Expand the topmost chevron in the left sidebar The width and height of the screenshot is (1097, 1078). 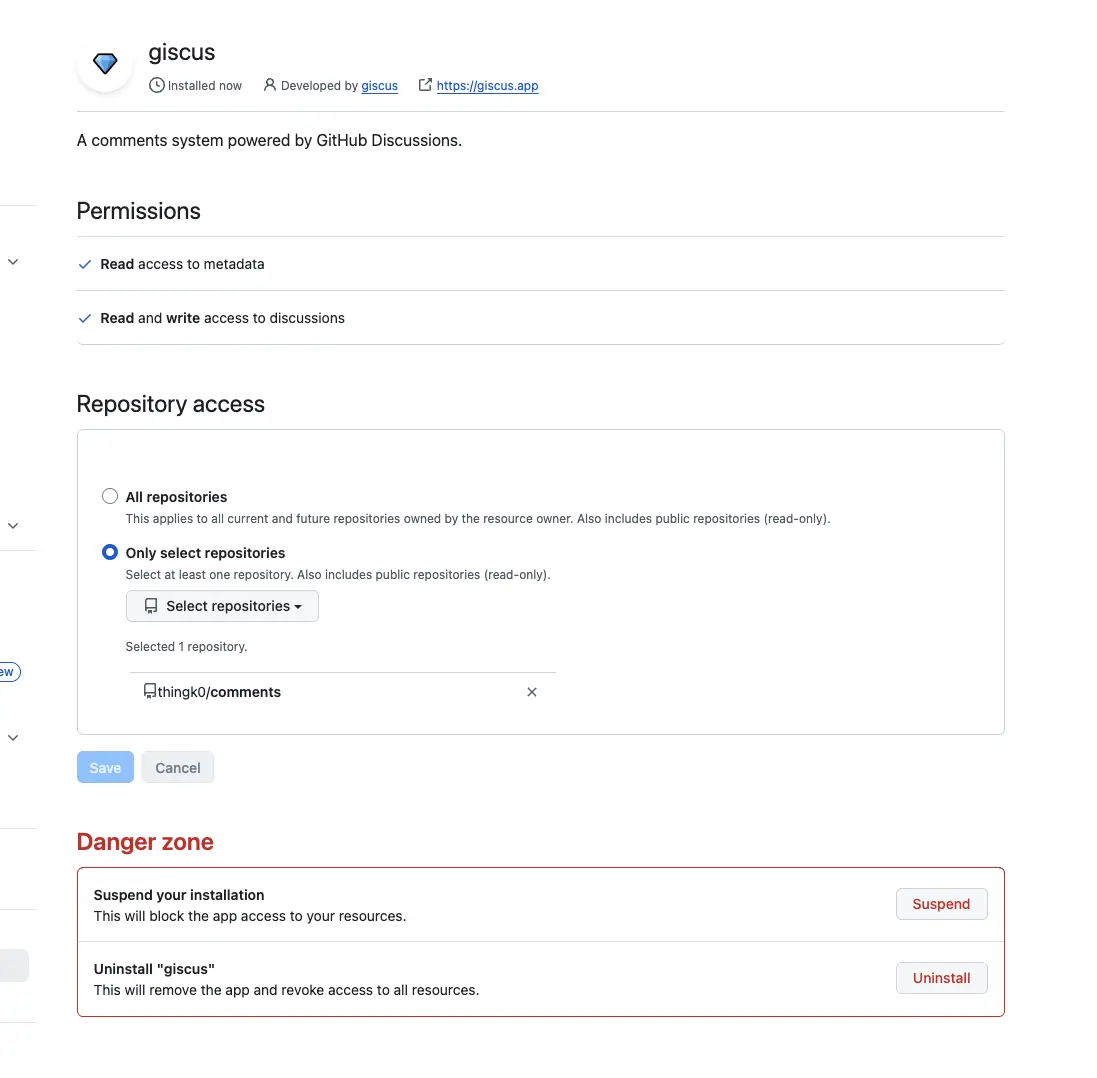[x=13, y=262]
